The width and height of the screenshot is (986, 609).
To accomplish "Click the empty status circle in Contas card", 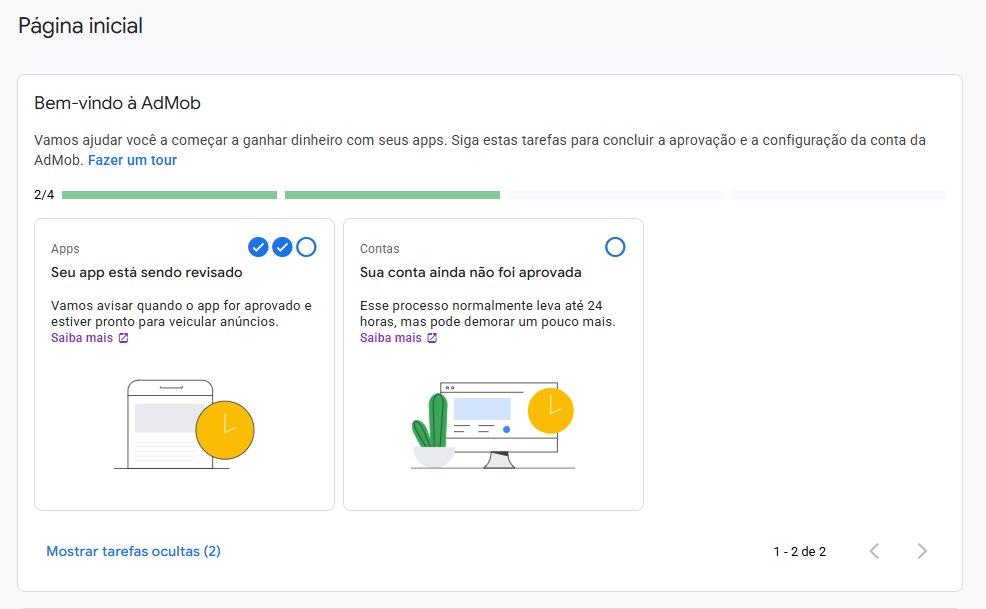I will point(615,247).
